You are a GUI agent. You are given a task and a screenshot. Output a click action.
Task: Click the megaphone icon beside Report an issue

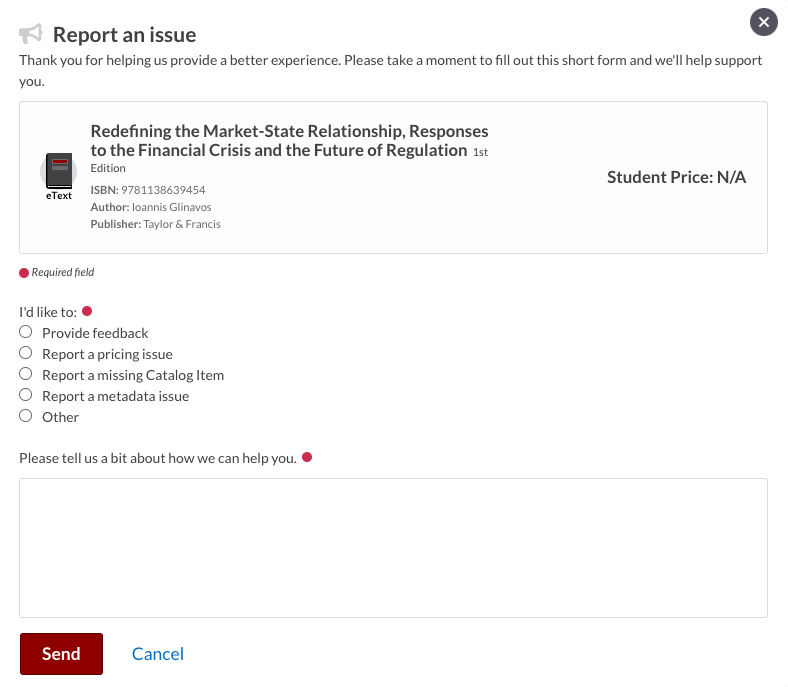click(31, 34)
